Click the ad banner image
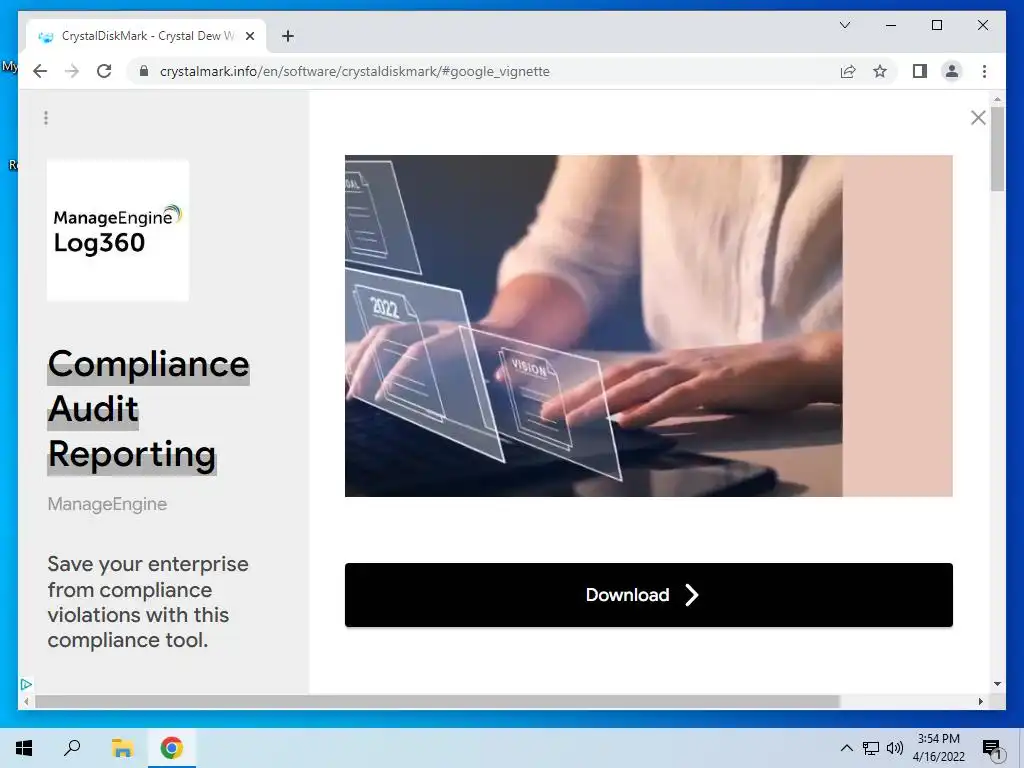 [x=648, y=326]
